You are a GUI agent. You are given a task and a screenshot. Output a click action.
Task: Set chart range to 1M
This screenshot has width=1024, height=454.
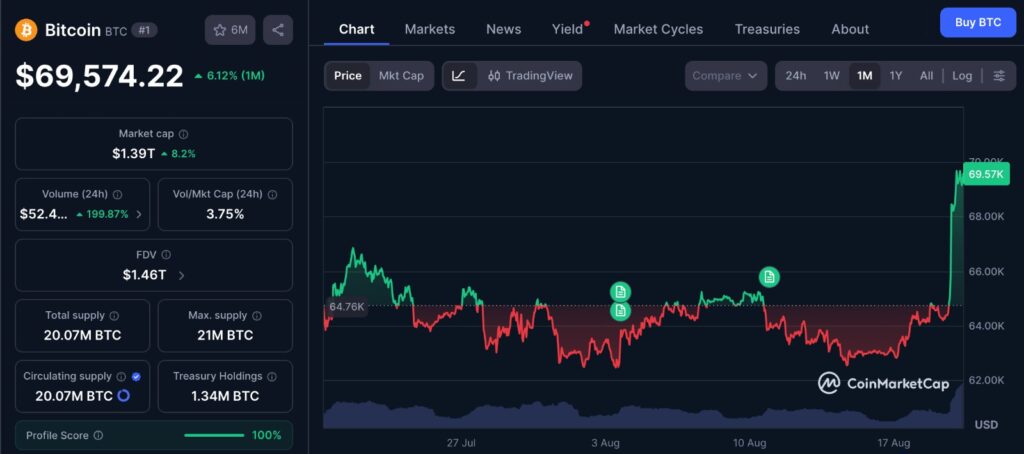pyautogui.click(x=865, y=76)
